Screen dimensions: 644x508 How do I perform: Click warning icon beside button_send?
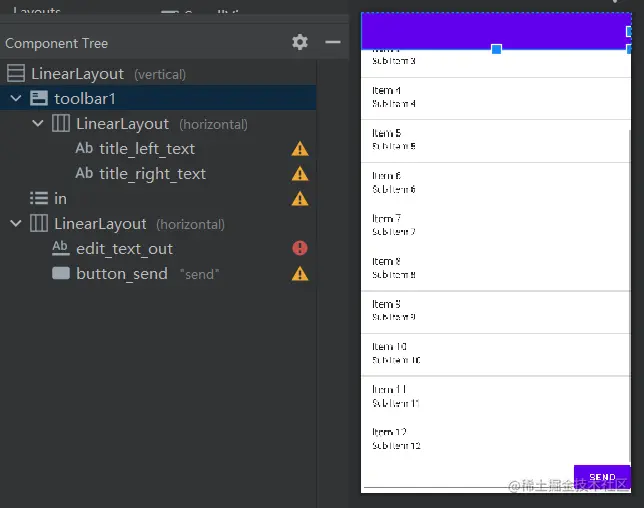pyautogui.click(x=300, y=273)
